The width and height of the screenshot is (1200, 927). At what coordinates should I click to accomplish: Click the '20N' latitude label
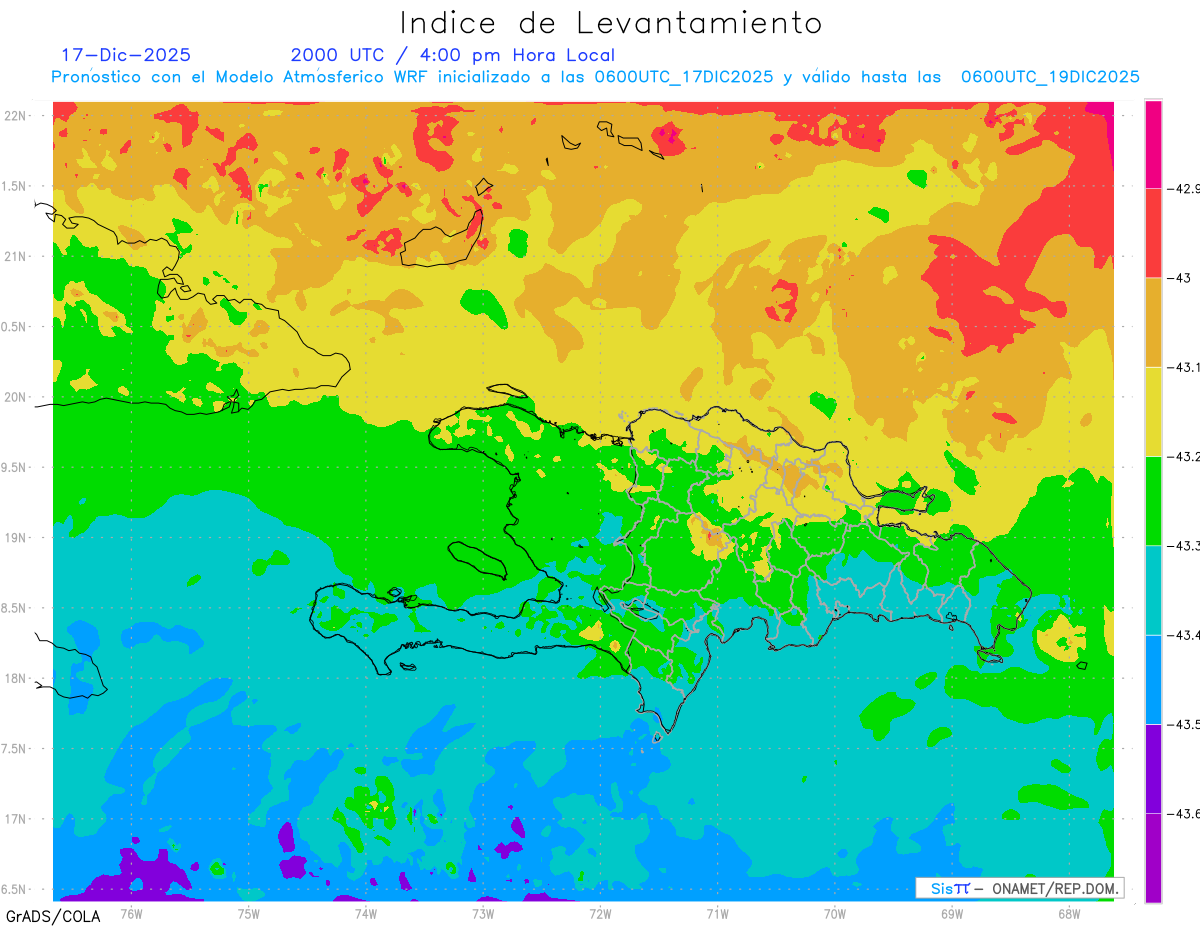click(x=17, y=397)
